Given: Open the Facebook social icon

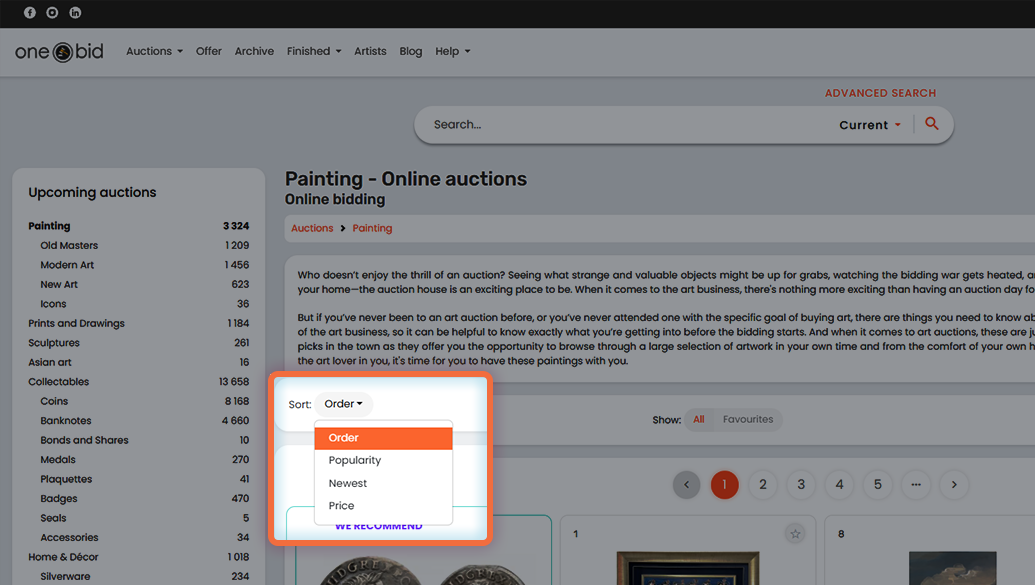Looking at the screenshot, I should [30, 13].
